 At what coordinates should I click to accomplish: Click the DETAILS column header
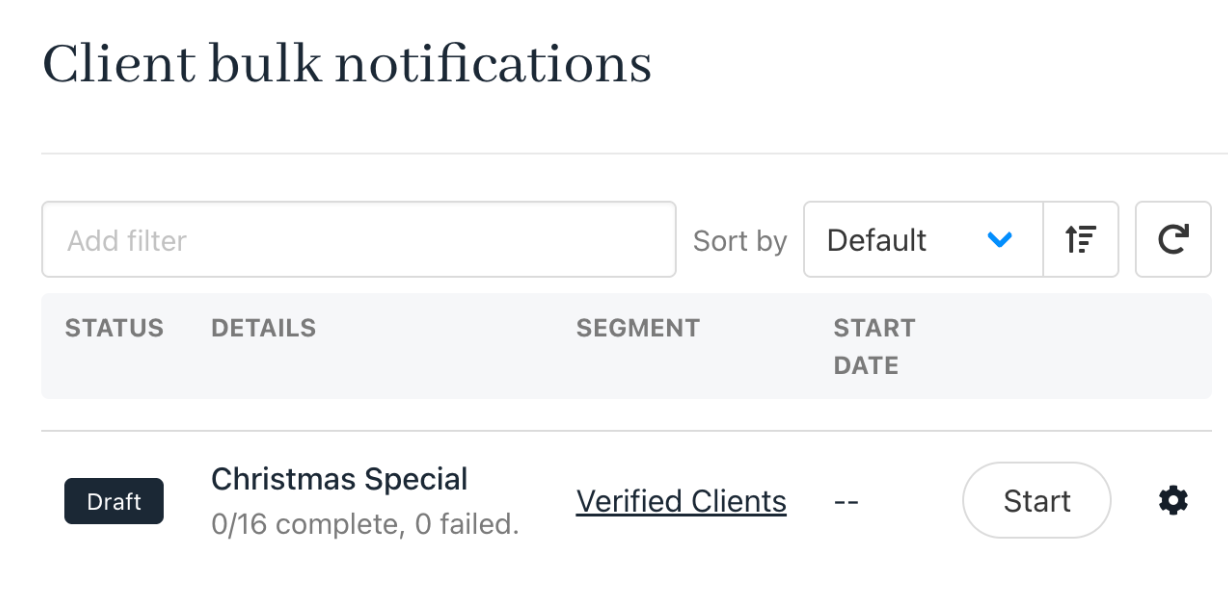(263, 328)
